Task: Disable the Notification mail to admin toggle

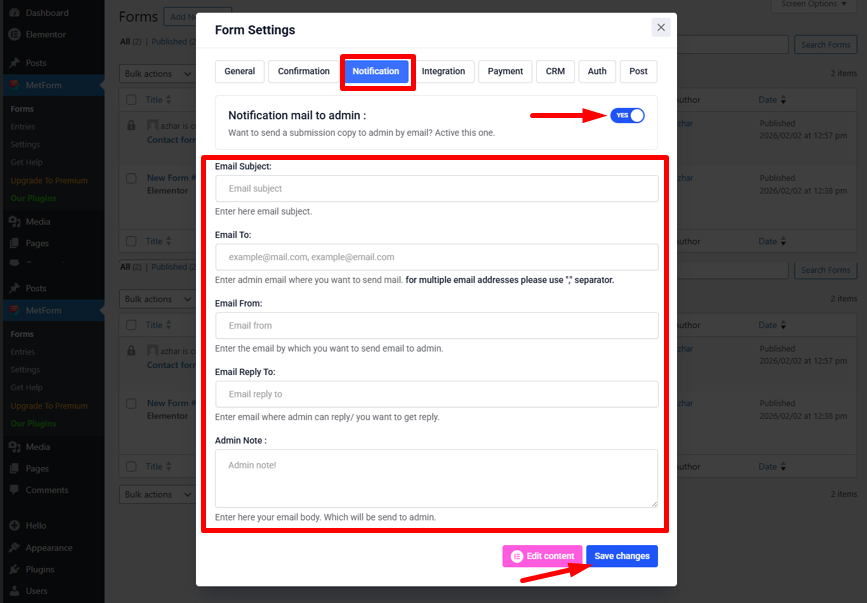Action: tap(627, 116)
